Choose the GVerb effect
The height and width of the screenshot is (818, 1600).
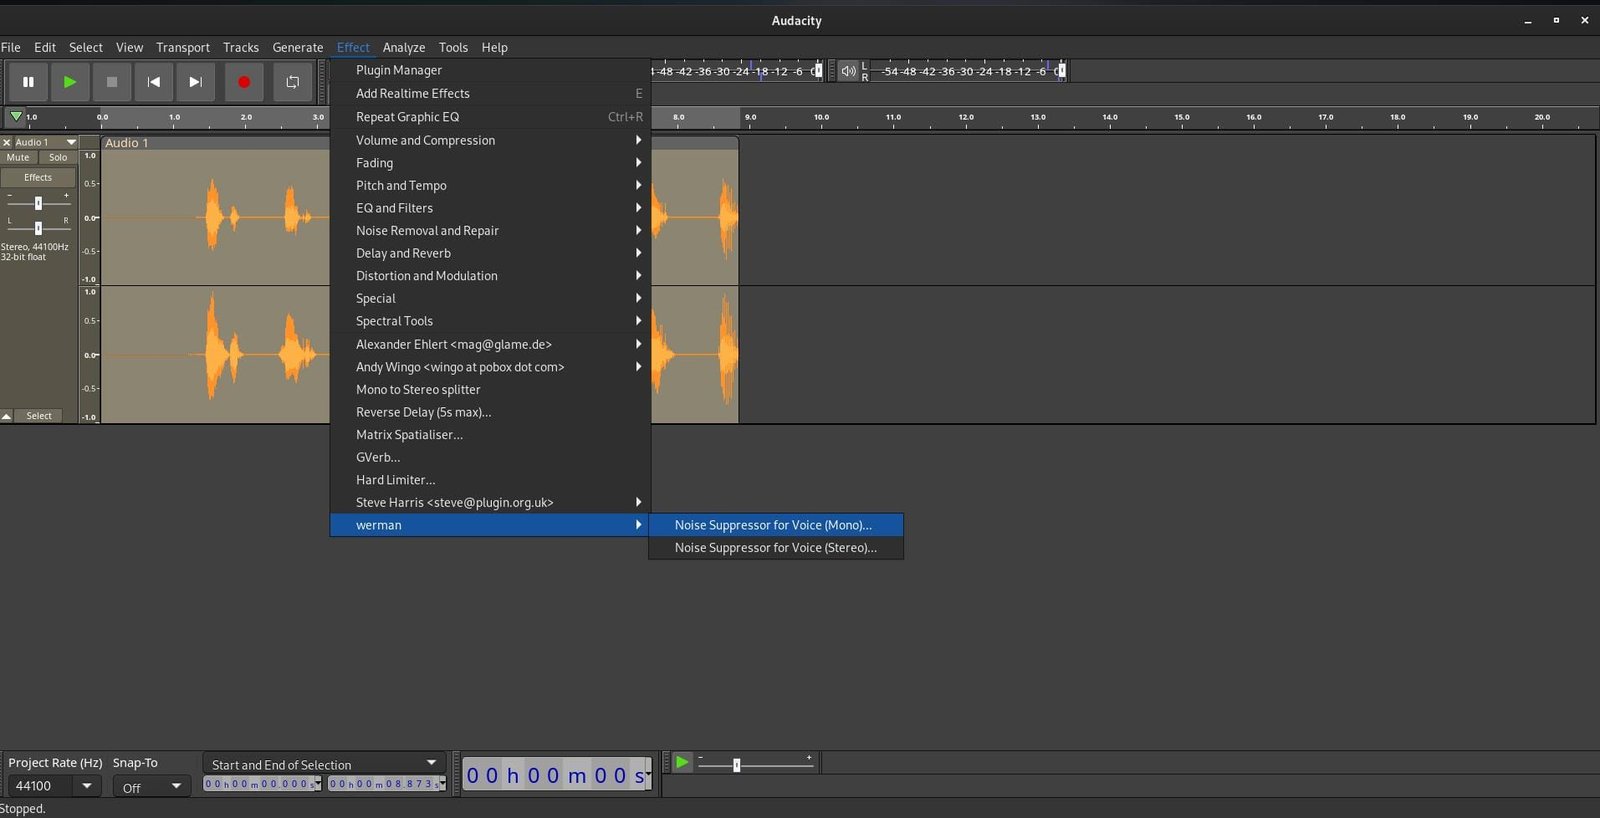tap(490, 457)
